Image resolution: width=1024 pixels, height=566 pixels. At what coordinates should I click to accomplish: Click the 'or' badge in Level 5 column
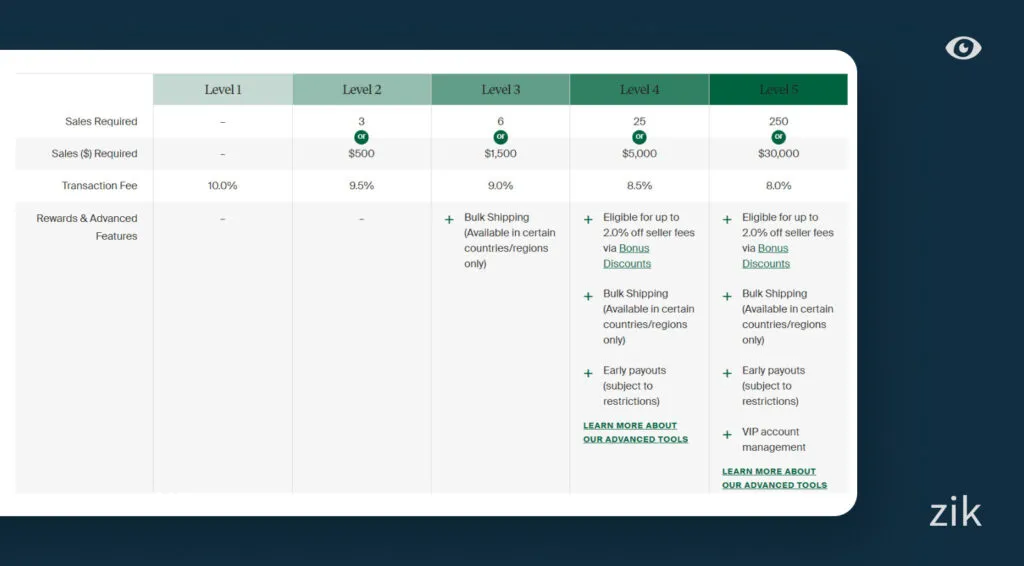778,137
